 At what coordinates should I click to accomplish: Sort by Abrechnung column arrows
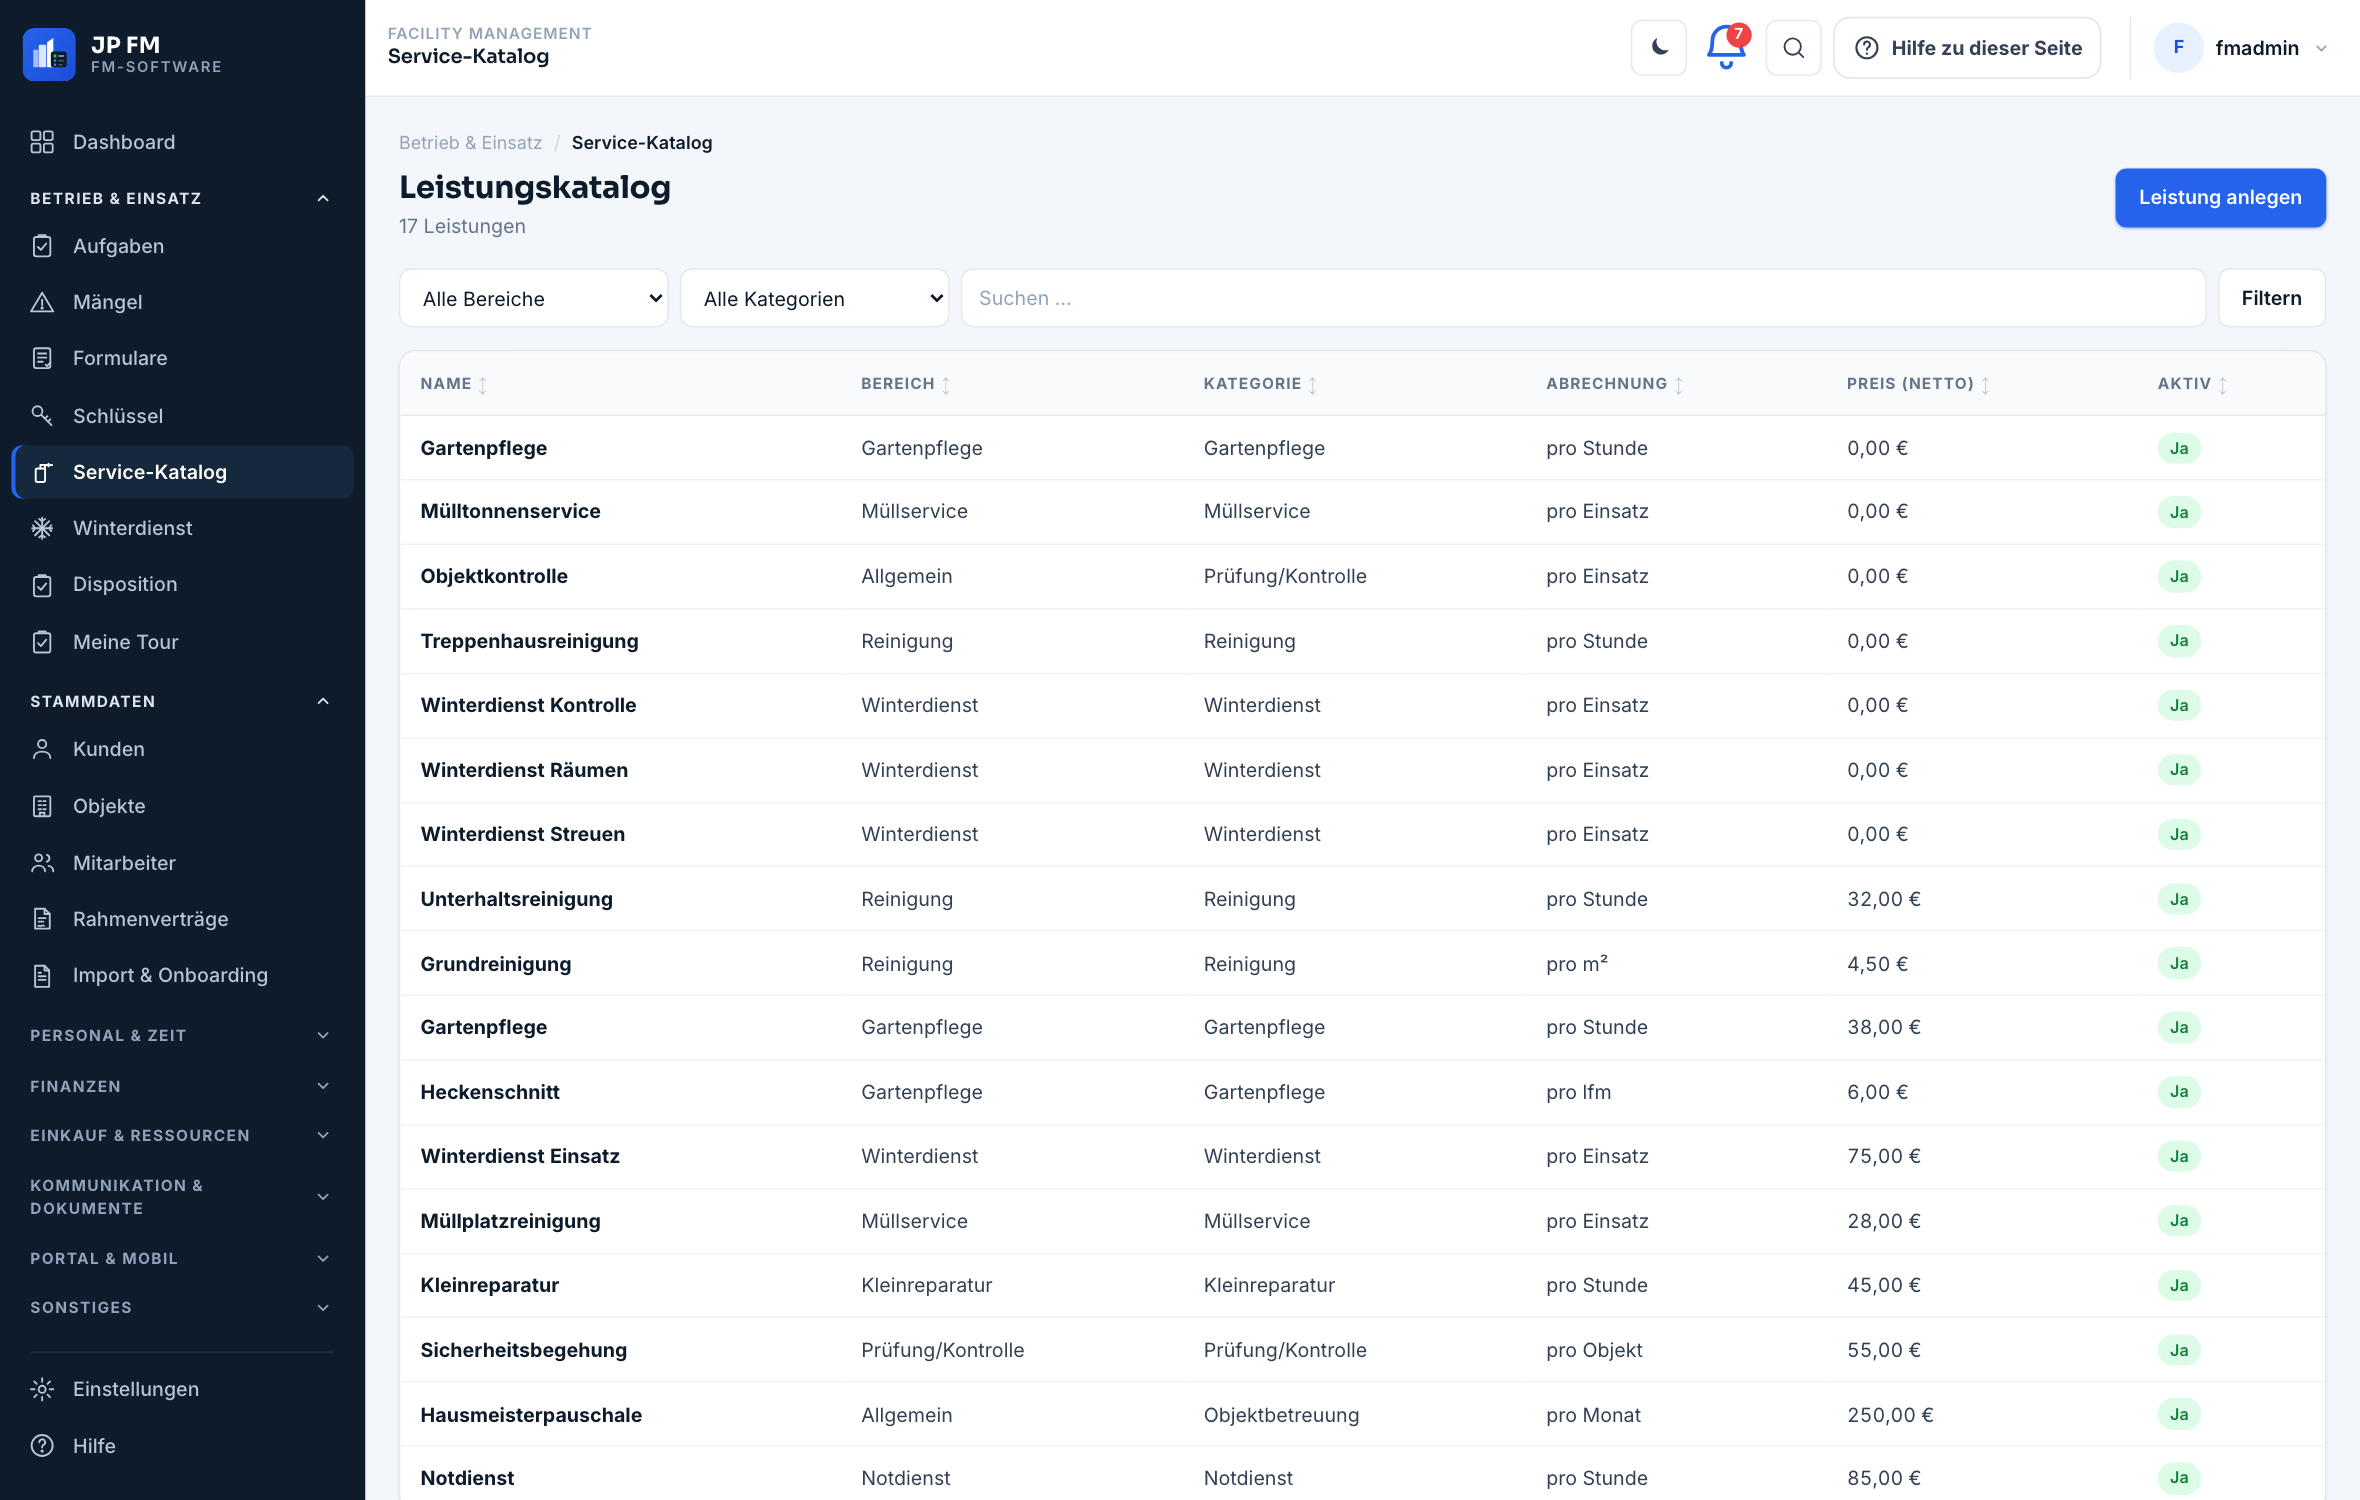1679,385
